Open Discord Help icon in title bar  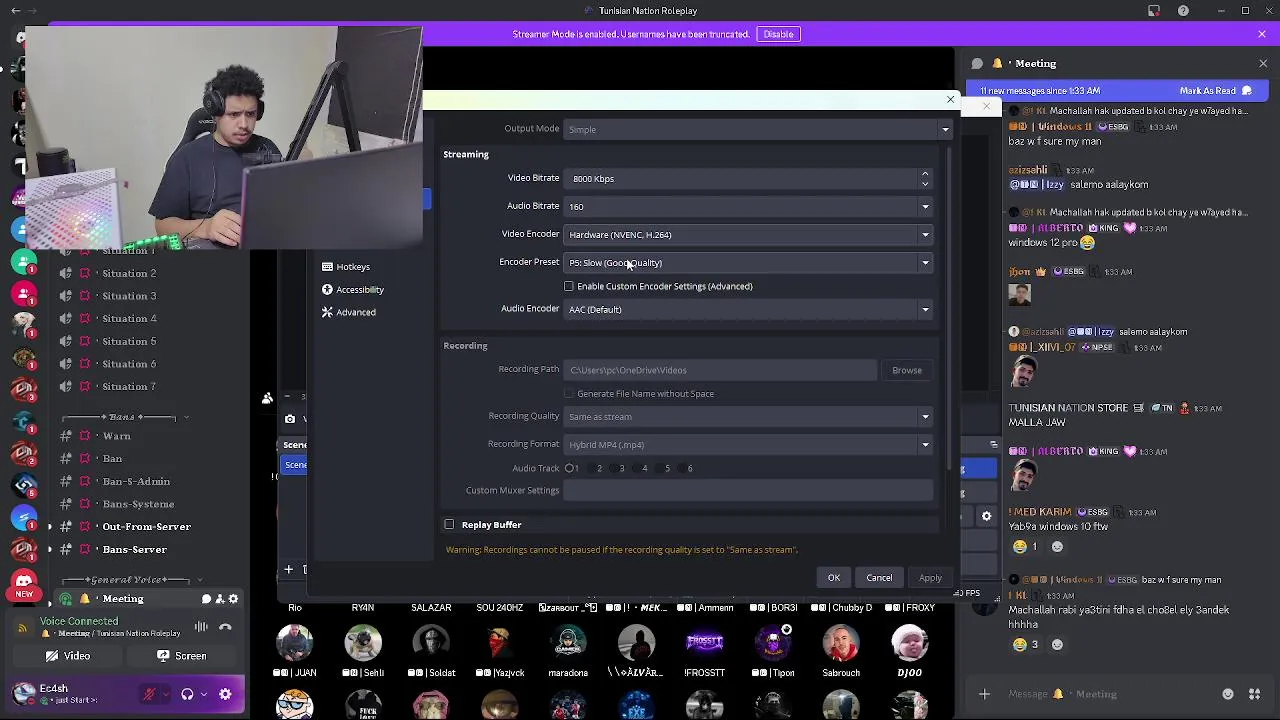coord(1184,11)
